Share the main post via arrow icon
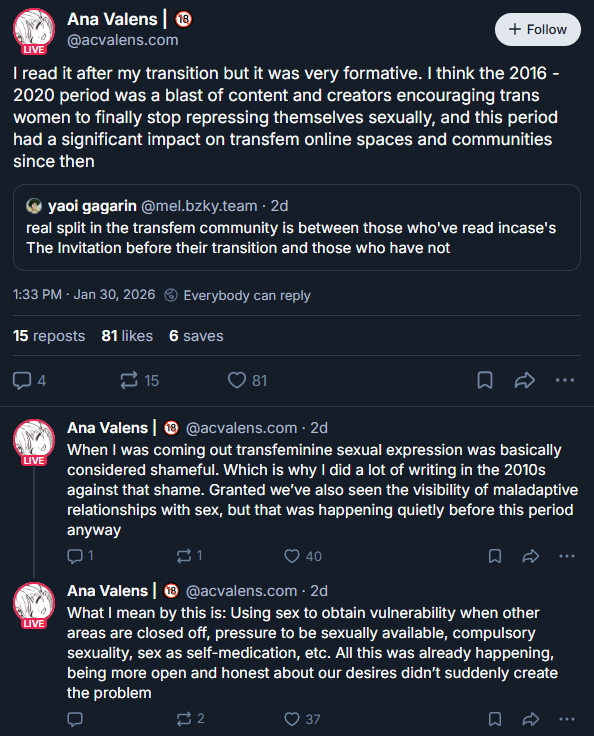 [525, 381]
